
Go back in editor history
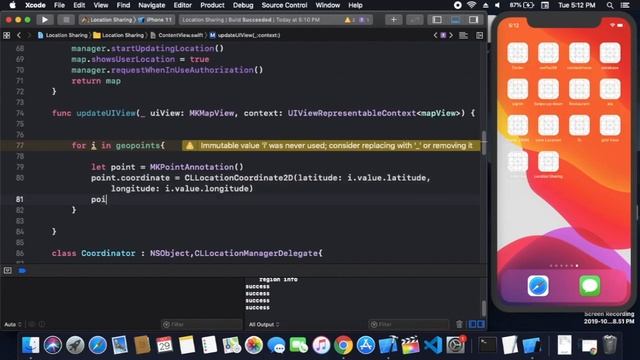click(x=19, y=36)
